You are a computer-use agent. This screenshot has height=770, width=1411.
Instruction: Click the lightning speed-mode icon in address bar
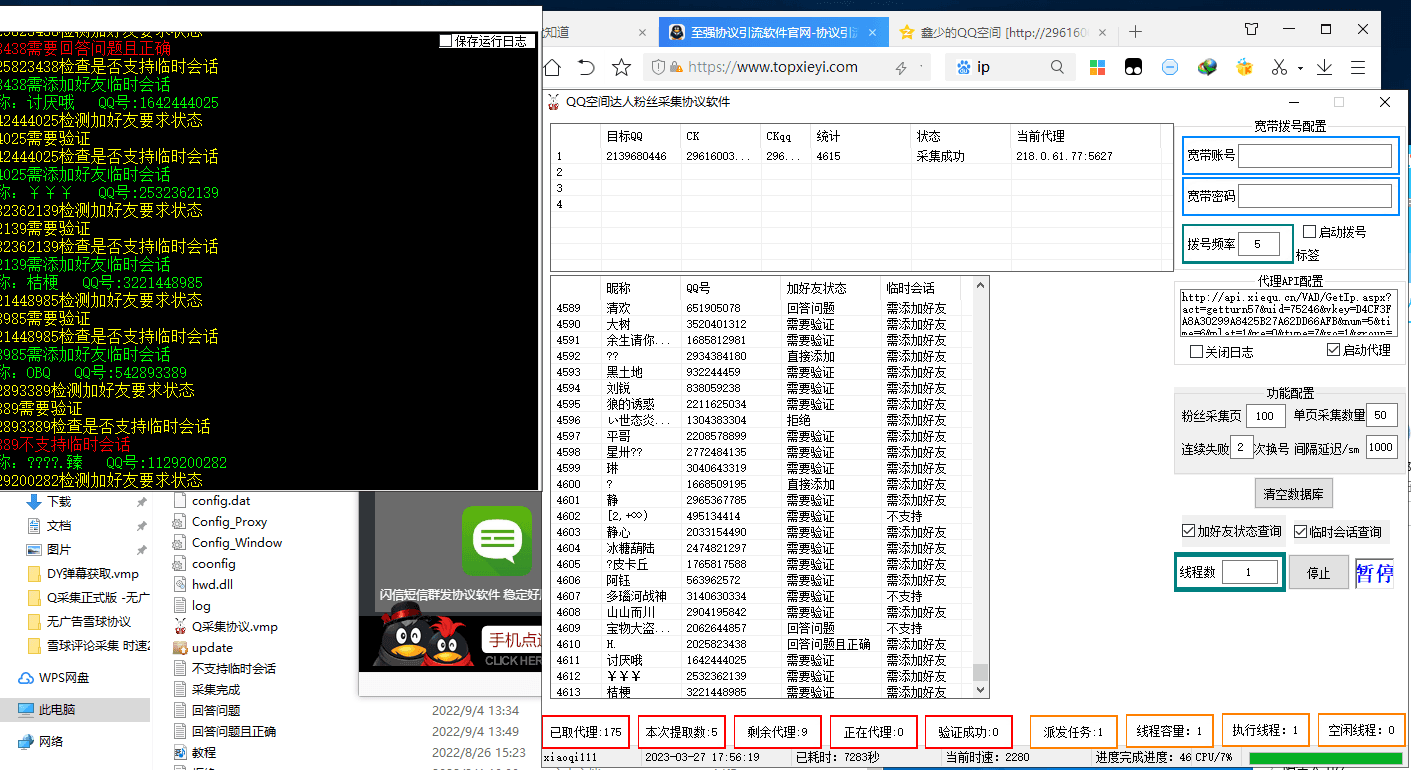point(901,68)
